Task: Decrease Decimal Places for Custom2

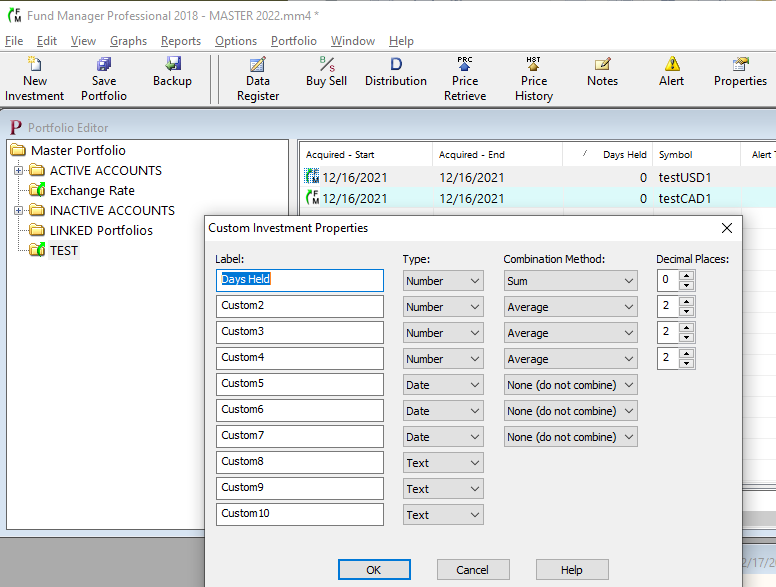Action: click(686, 311)
